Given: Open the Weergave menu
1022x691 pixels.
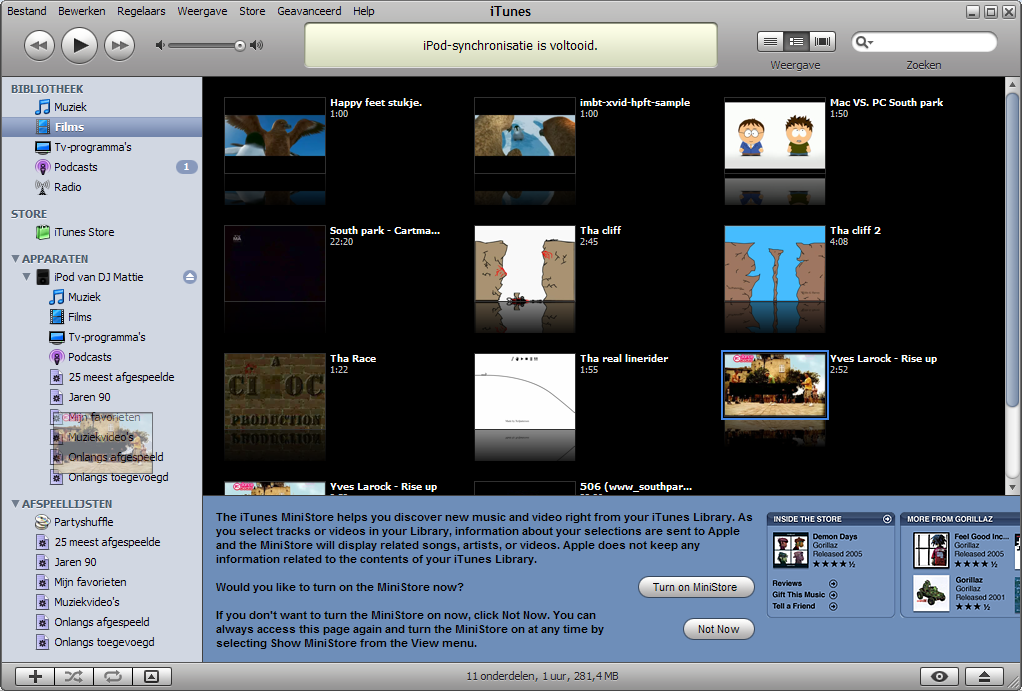Looking at the screenshot, I should pyautogui.click(x=202, y=11).
